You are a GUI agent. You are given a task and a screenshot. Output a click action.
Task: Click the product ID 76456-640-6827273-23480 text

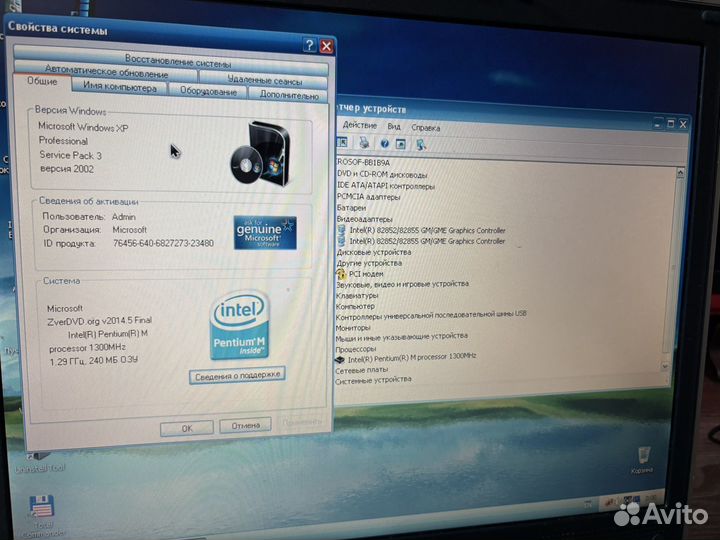click(x=163, y=243)
